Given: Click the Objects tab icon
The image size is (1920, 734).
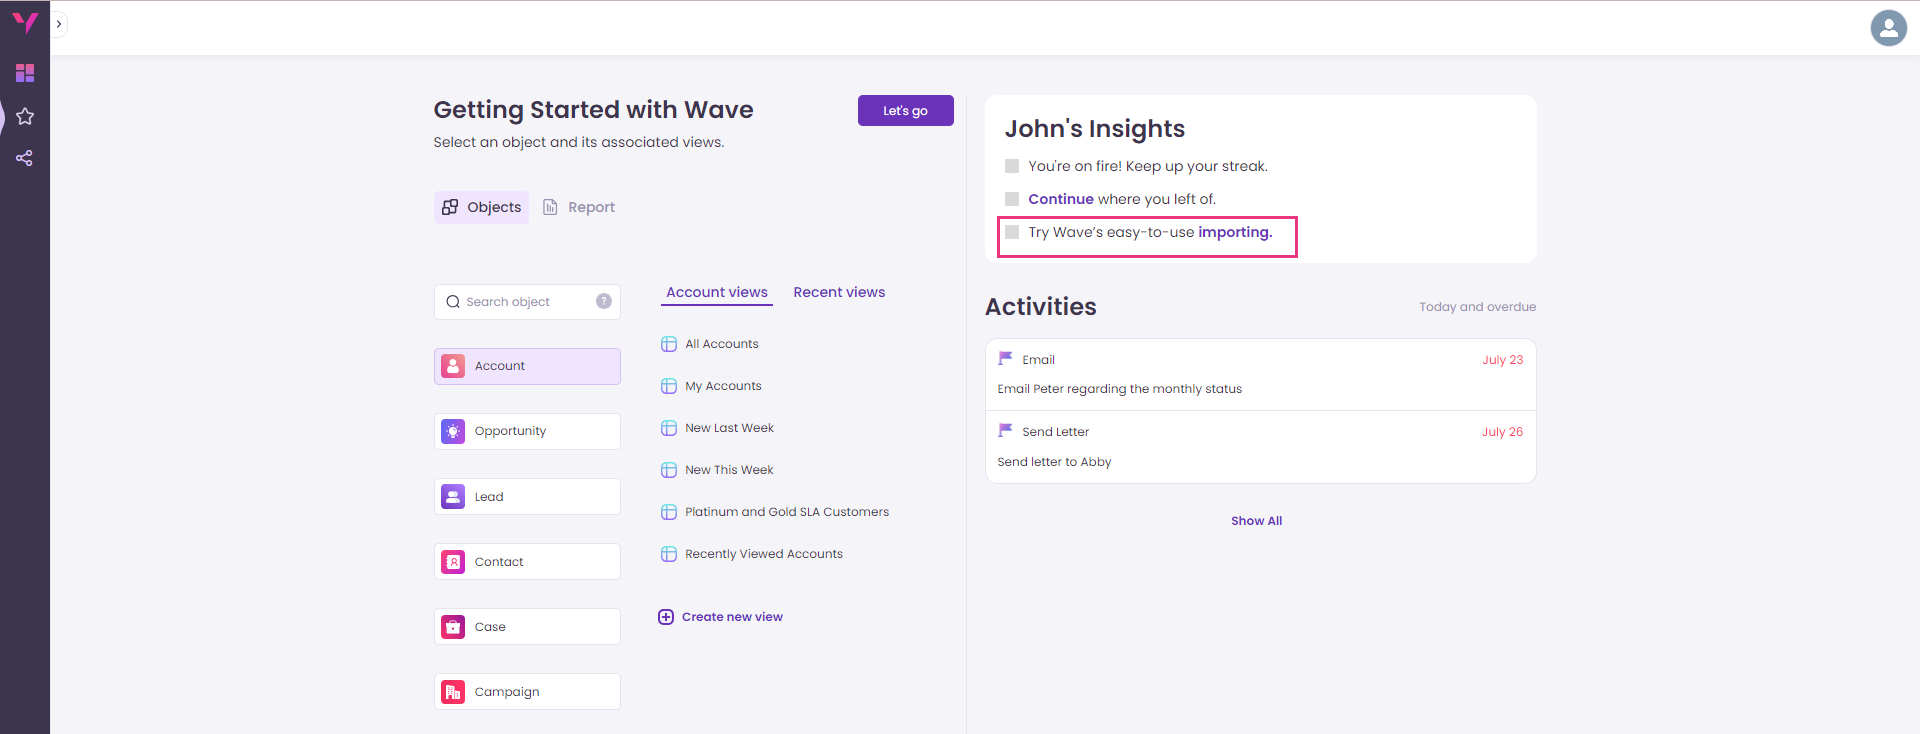Looking at the screenshot, I should [450, 207].
